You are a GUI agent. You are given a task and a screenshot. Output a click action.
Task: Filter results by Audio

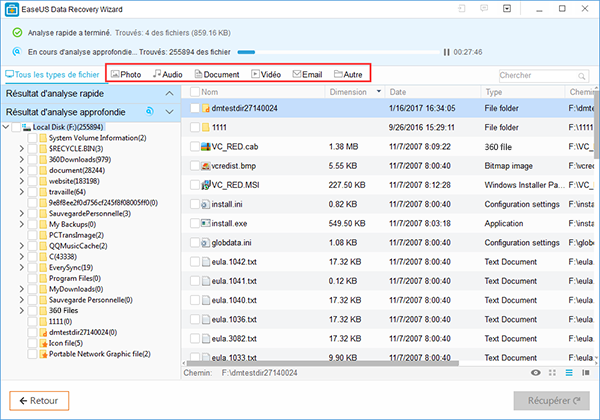pos(168,74)
